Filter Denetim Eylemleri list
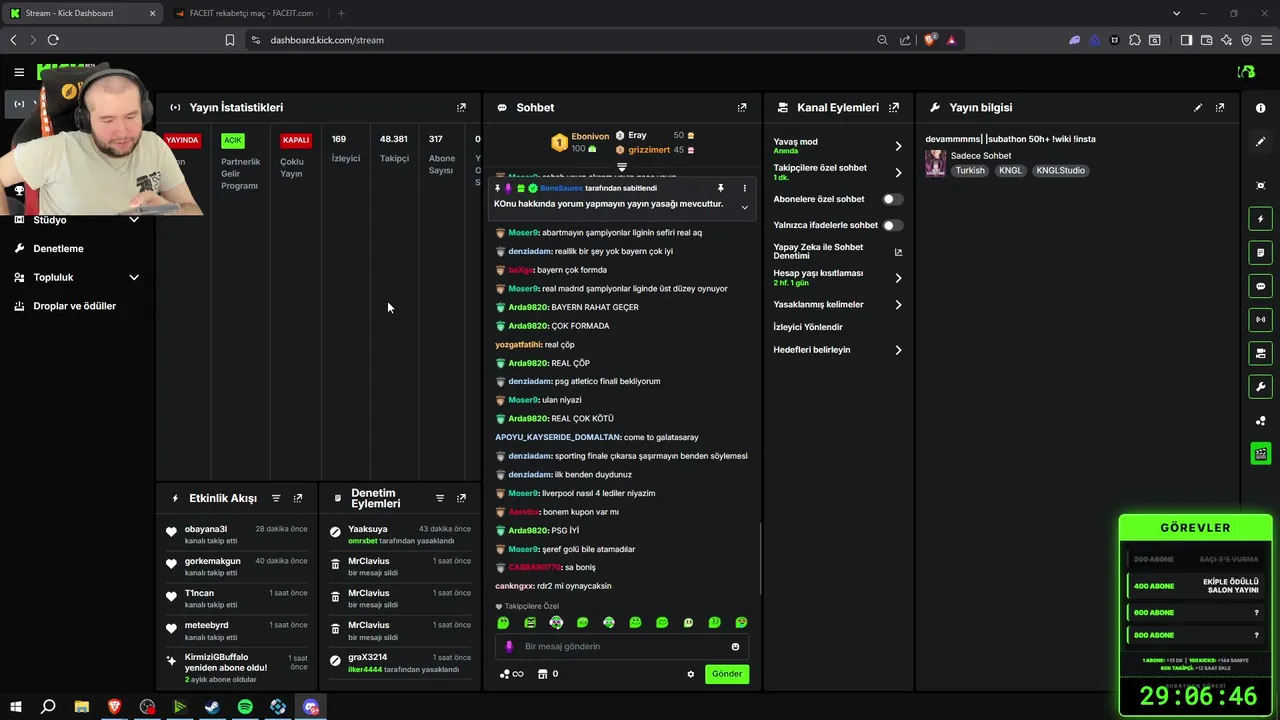 (439, 498)
